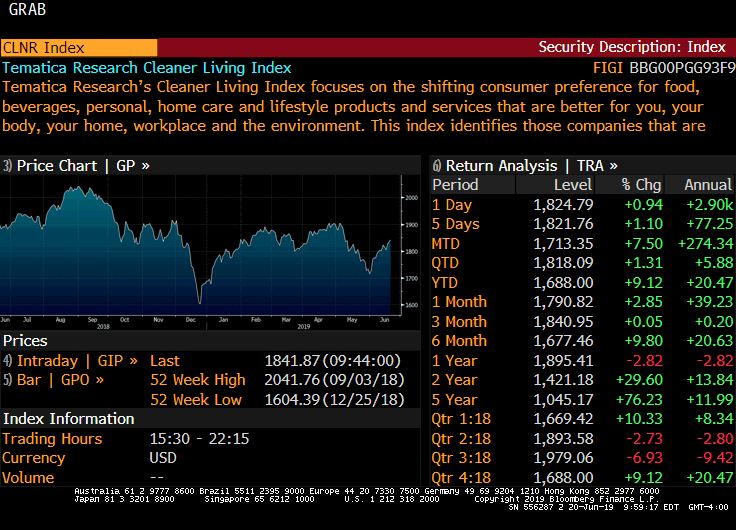
Task: Click the Prices section heading
Action: [25, 341]
